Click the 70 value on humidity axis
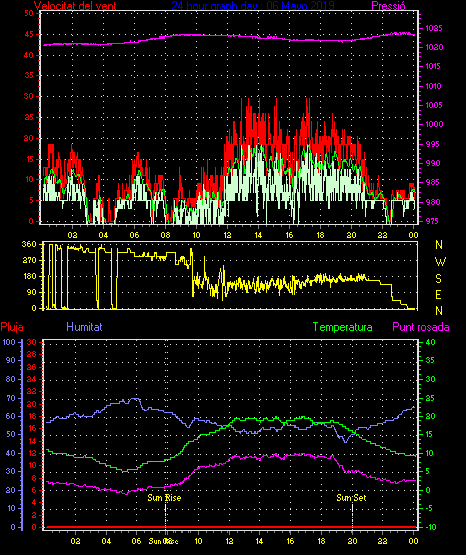Image resolution: width=466 pixels, height=555 pixels. pyautogui.click(x=11, y=398)
